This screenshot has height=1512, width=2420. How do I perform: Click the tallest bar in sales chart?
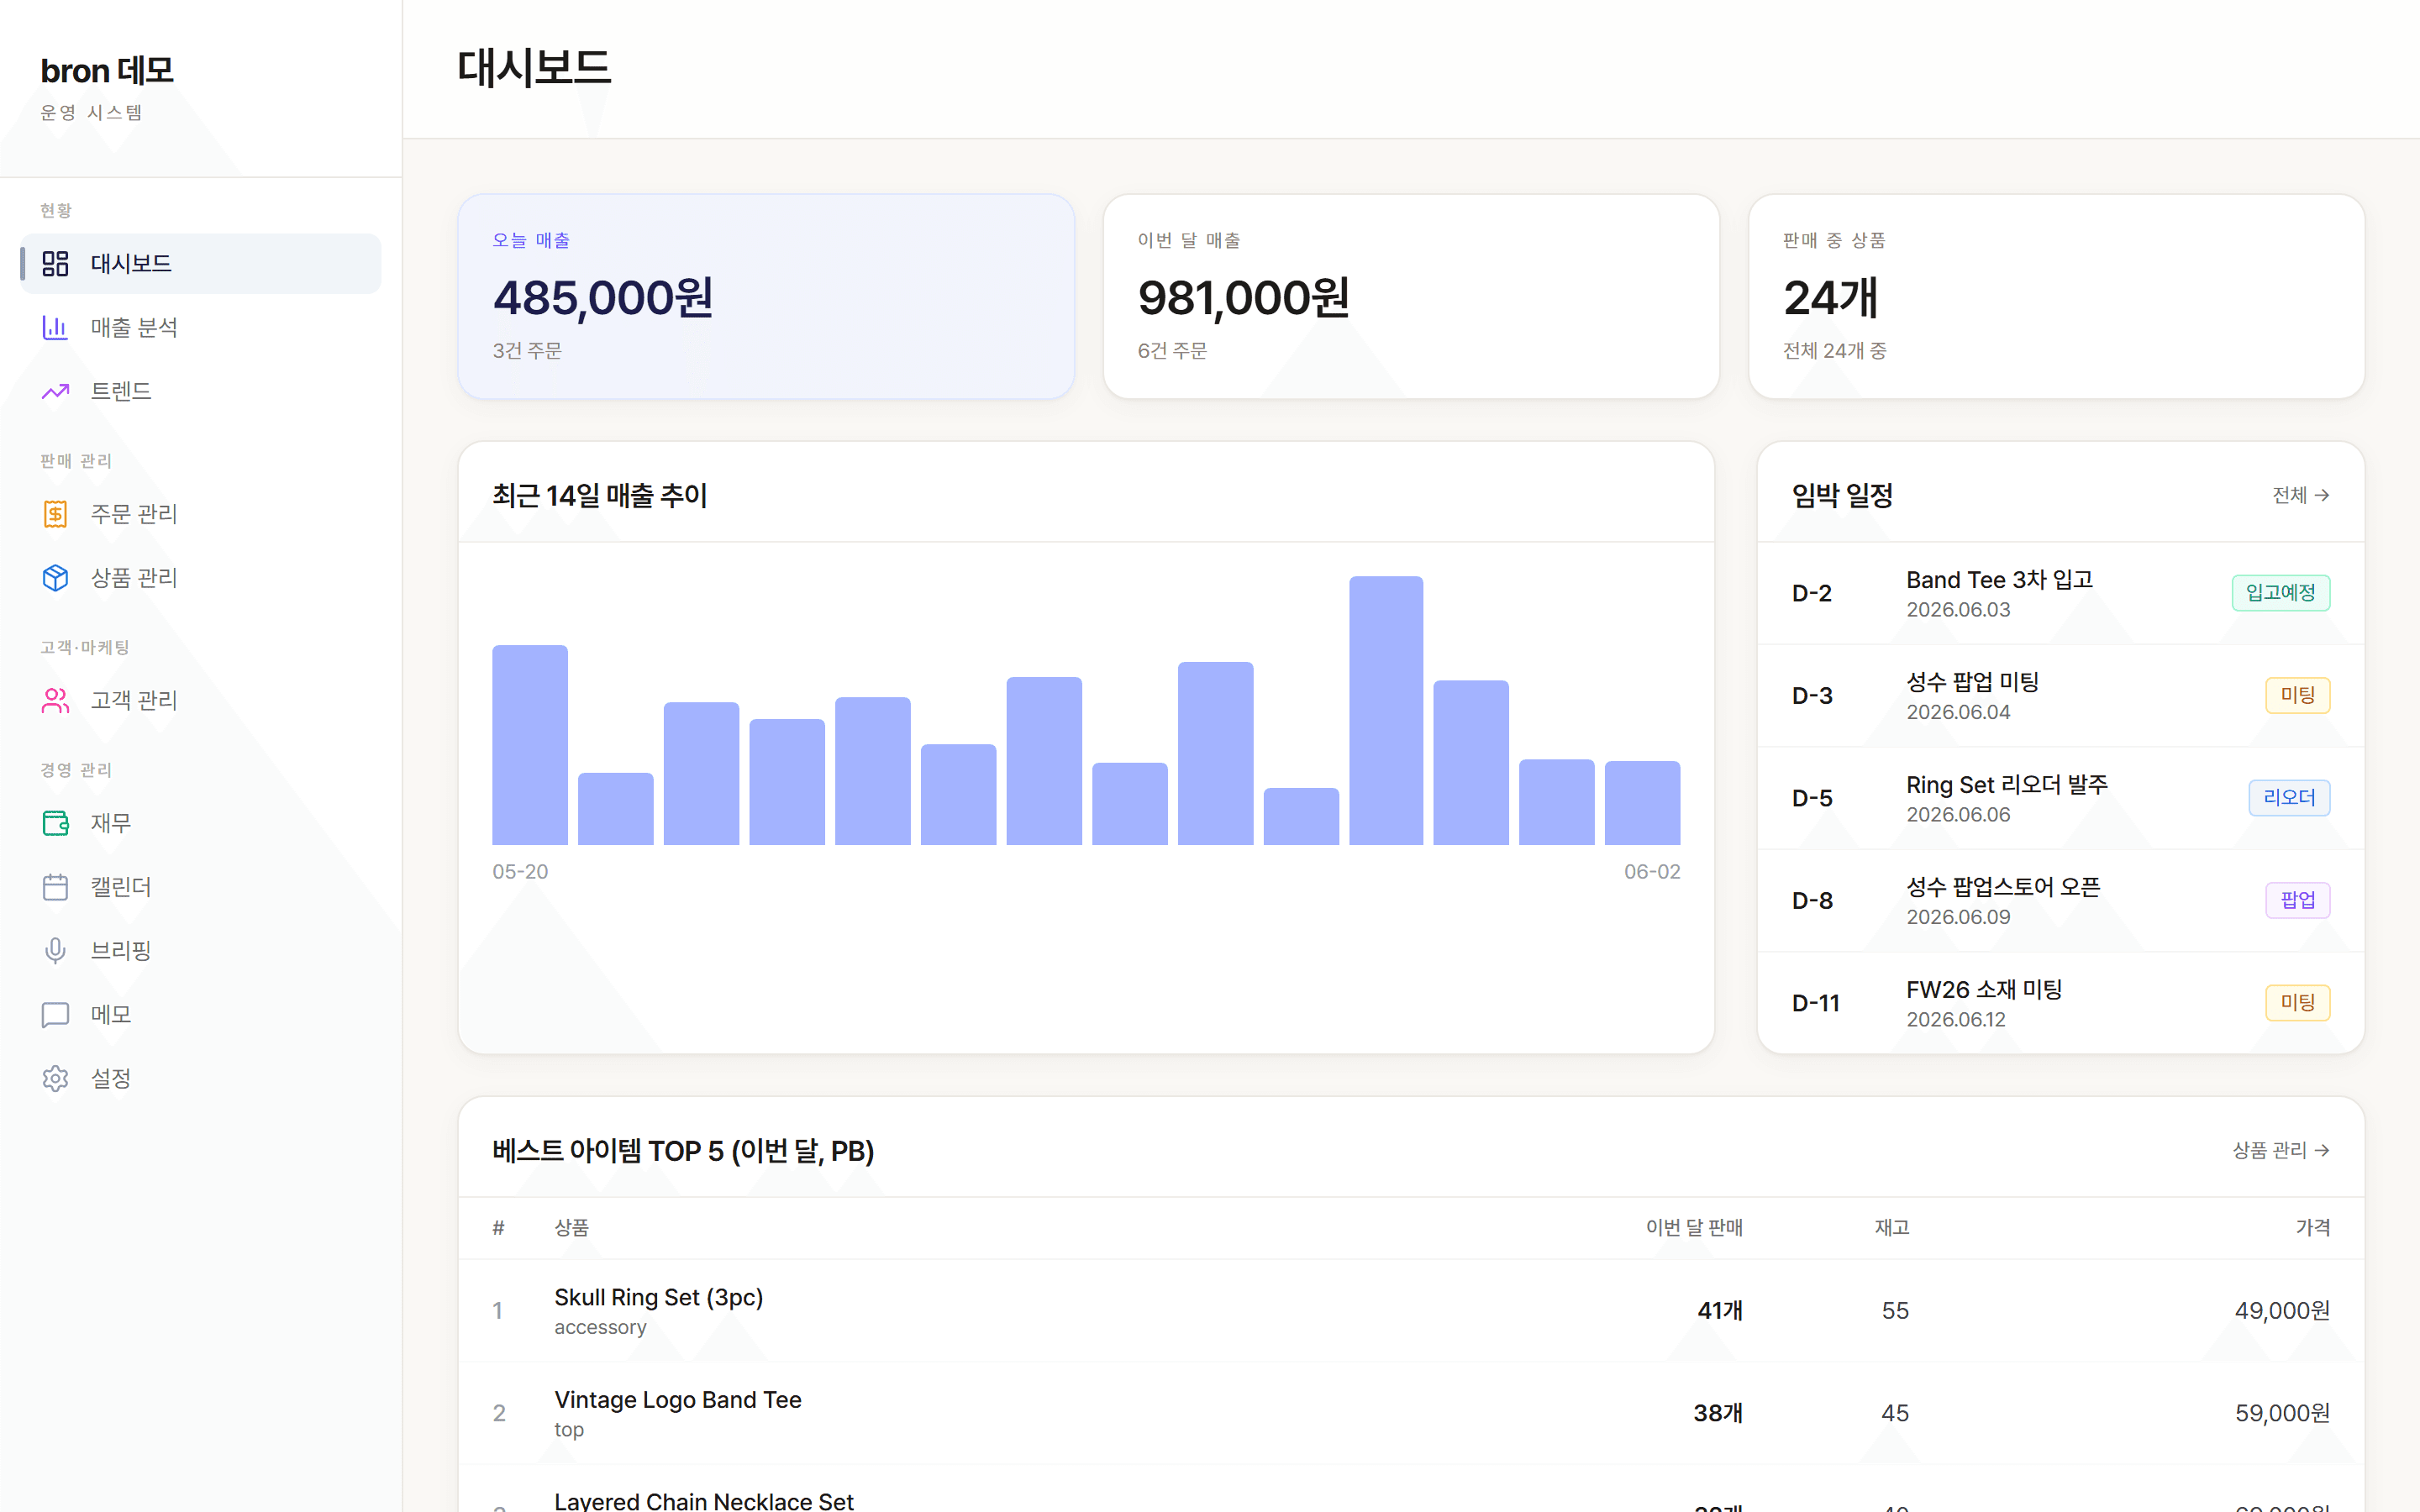click(1386, 710)
